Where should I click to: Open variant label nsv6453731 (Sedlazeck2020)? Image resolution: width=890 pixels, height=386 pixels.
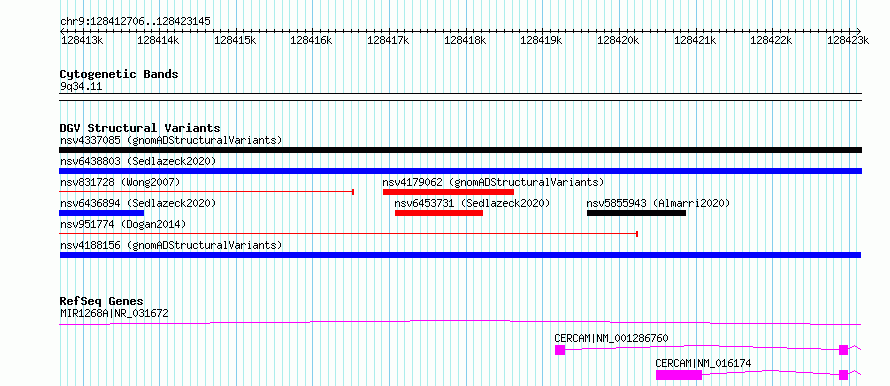pos(472,203)
